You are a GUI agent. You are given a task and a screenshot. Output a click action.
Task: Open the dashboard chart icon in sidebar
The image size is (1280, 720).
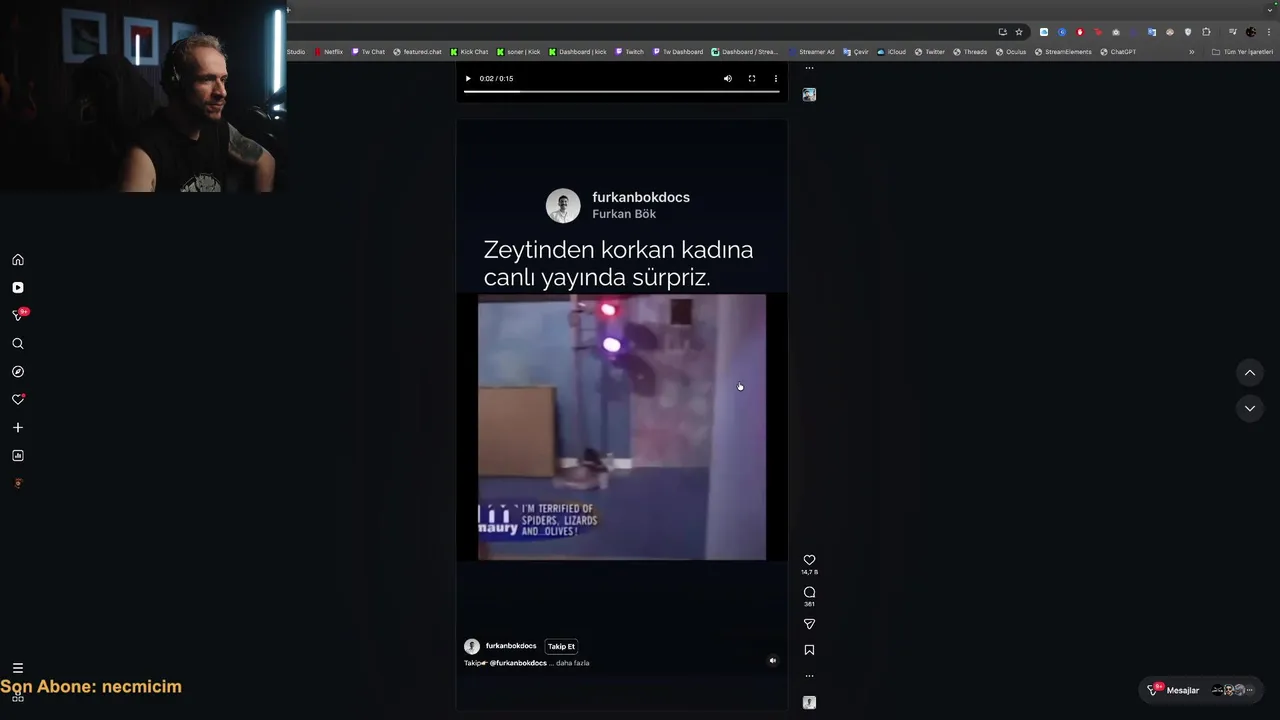18,456
